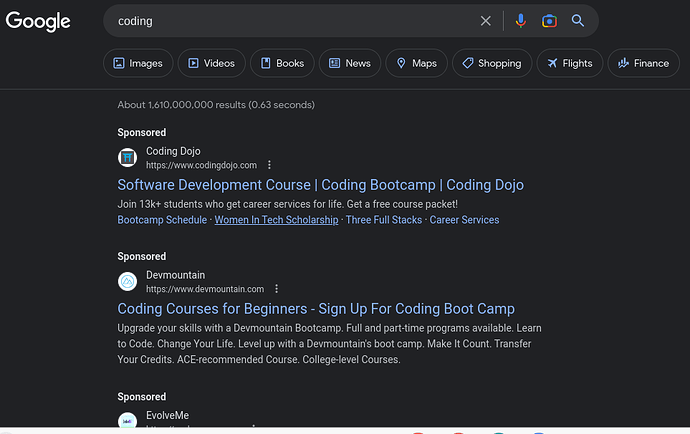Screen dimensions: 690x434
Task: Click the Coding Dojo favicon
Action: (128, 158)
